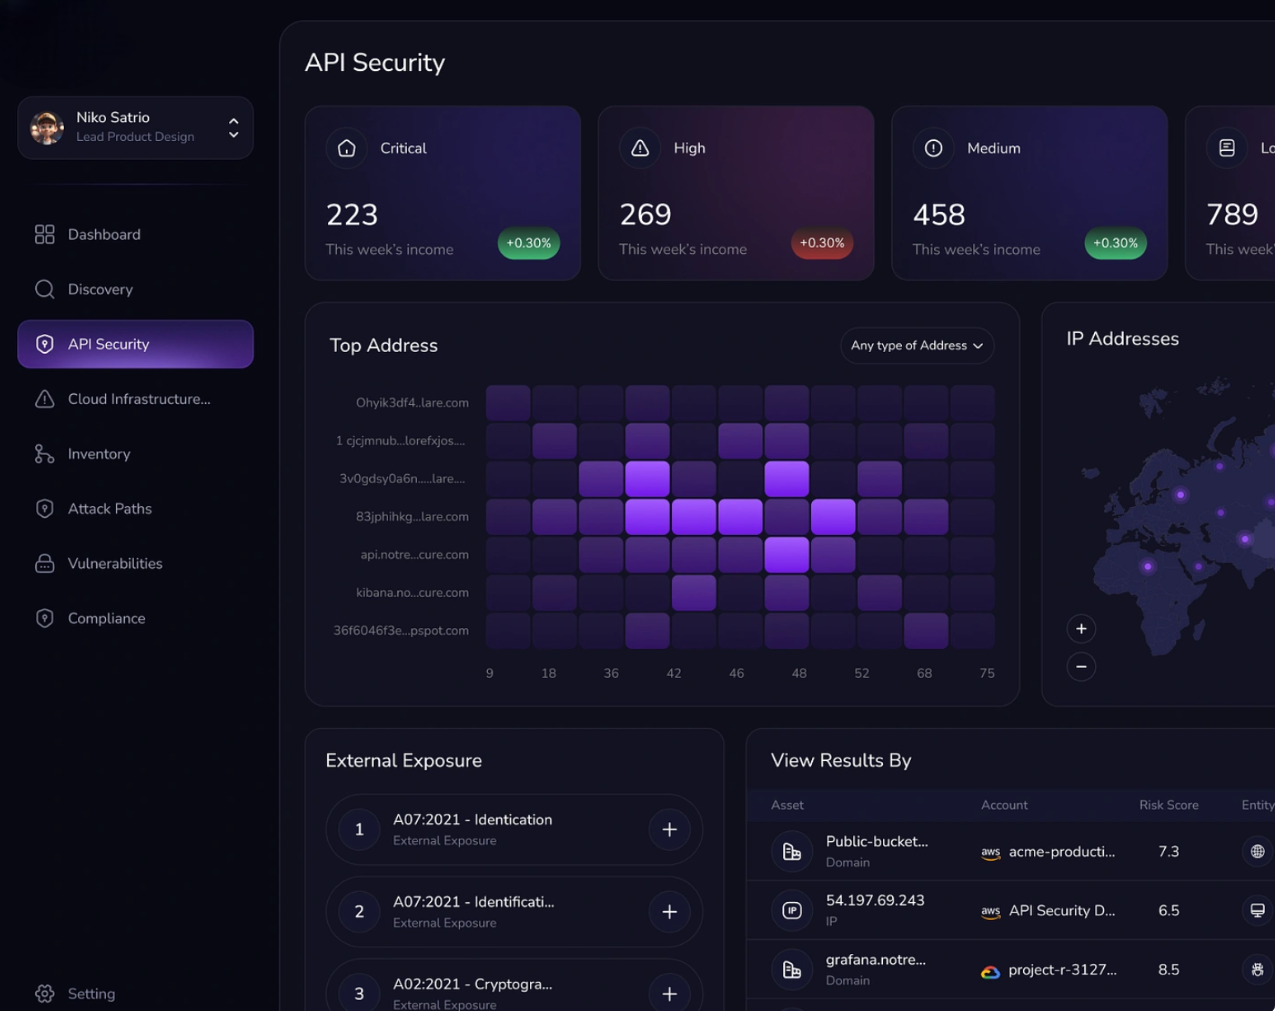Click the bug entity icon in grafana.notre row
The image size is (1275, 1011).
pos(1257,969)
